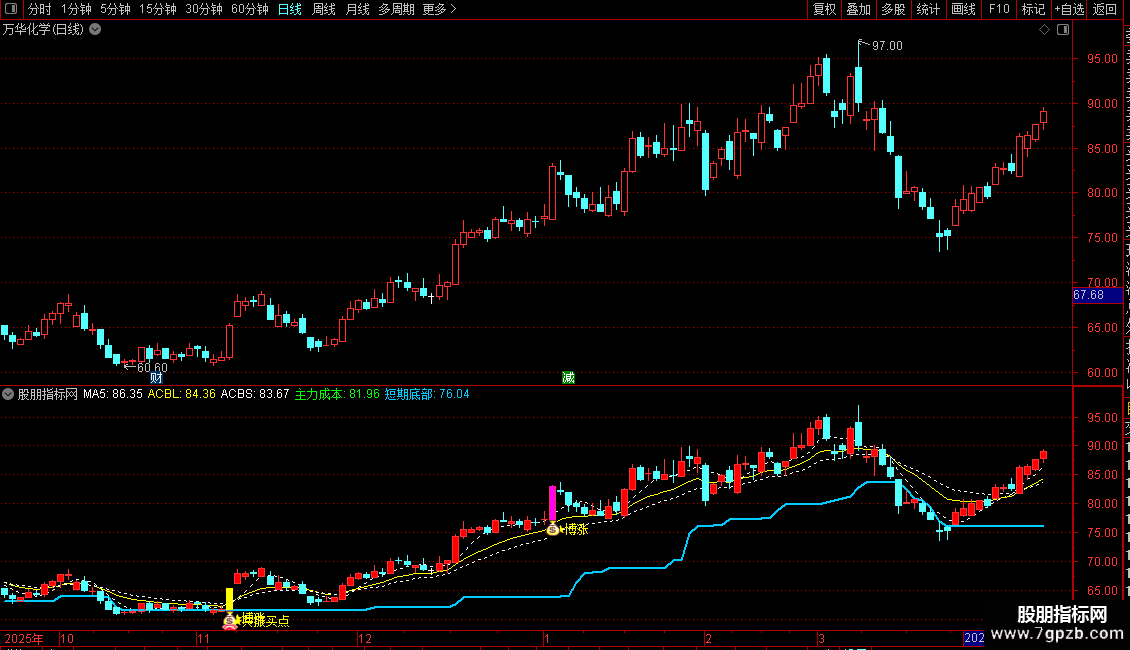
Task: Switch to 月线 monthly chart
Action: 357,9
